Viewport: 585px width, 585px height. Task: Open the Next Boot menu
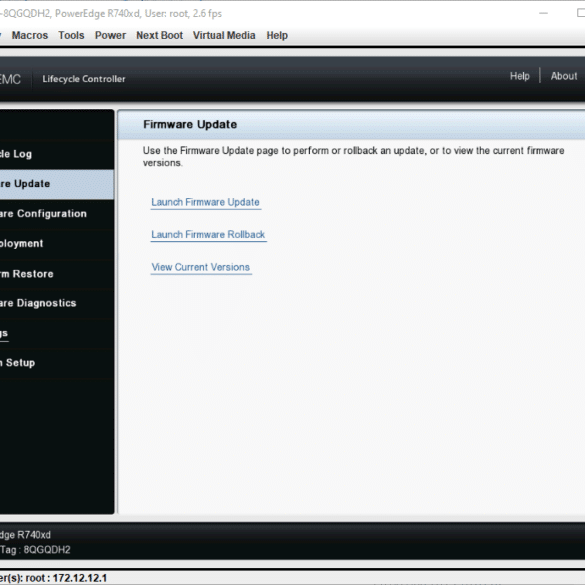point(159,35)
